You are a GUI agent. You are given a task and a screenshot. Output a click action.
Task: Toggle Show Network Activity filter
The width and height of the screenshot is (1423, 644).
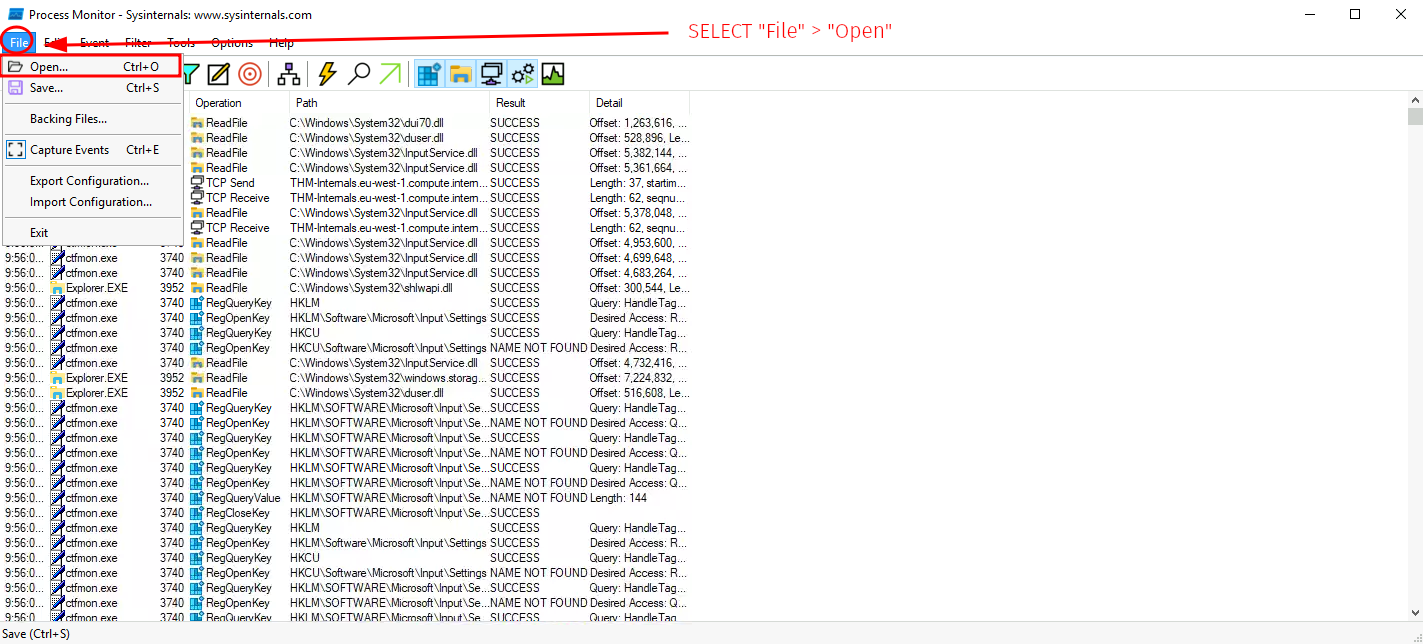point(491,74)
